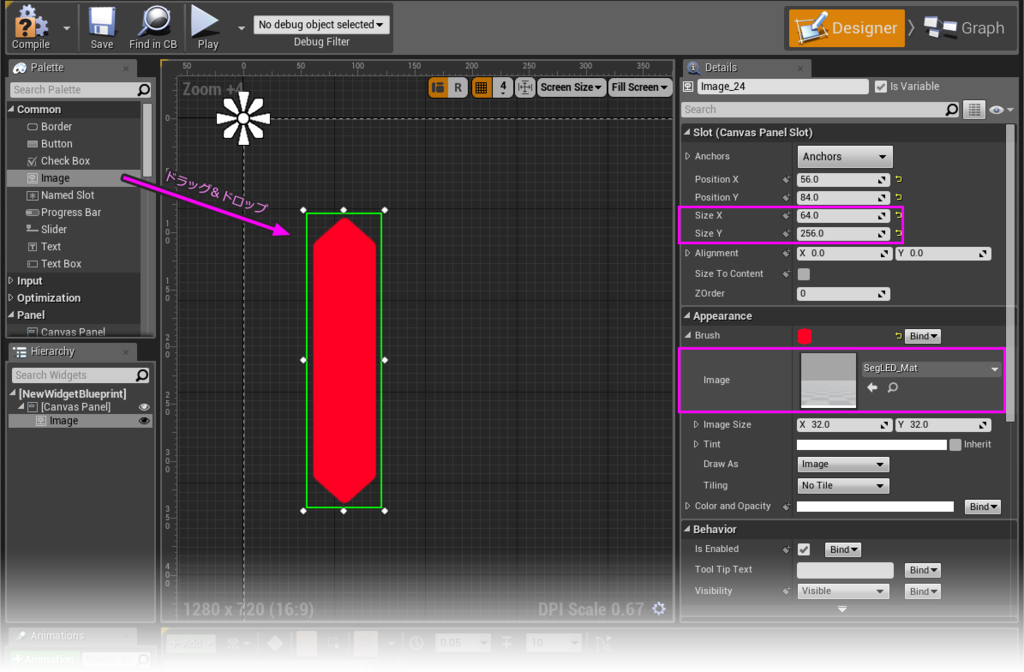Open property matrix grid icon
The image size is (1024, 672).
pos(974,110)
